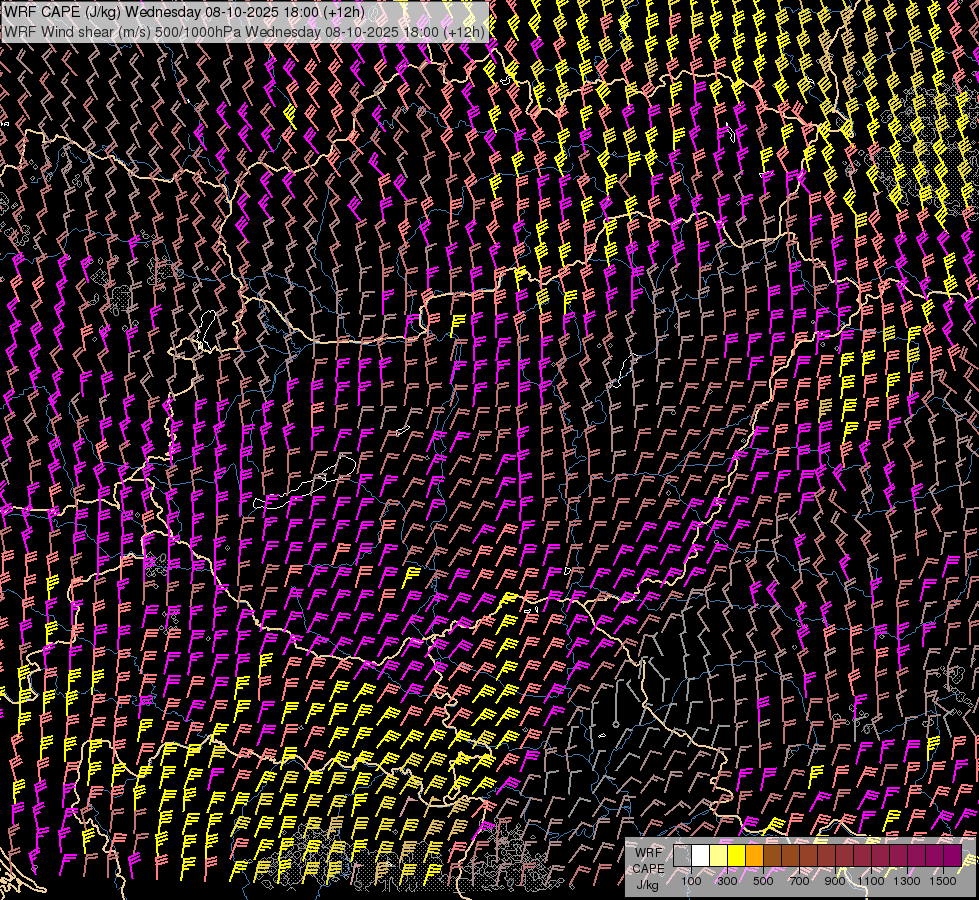Click the gray swatch in the CAPE legend
Viewport: 979px width, 900px height.
click(x=682, y=856)
